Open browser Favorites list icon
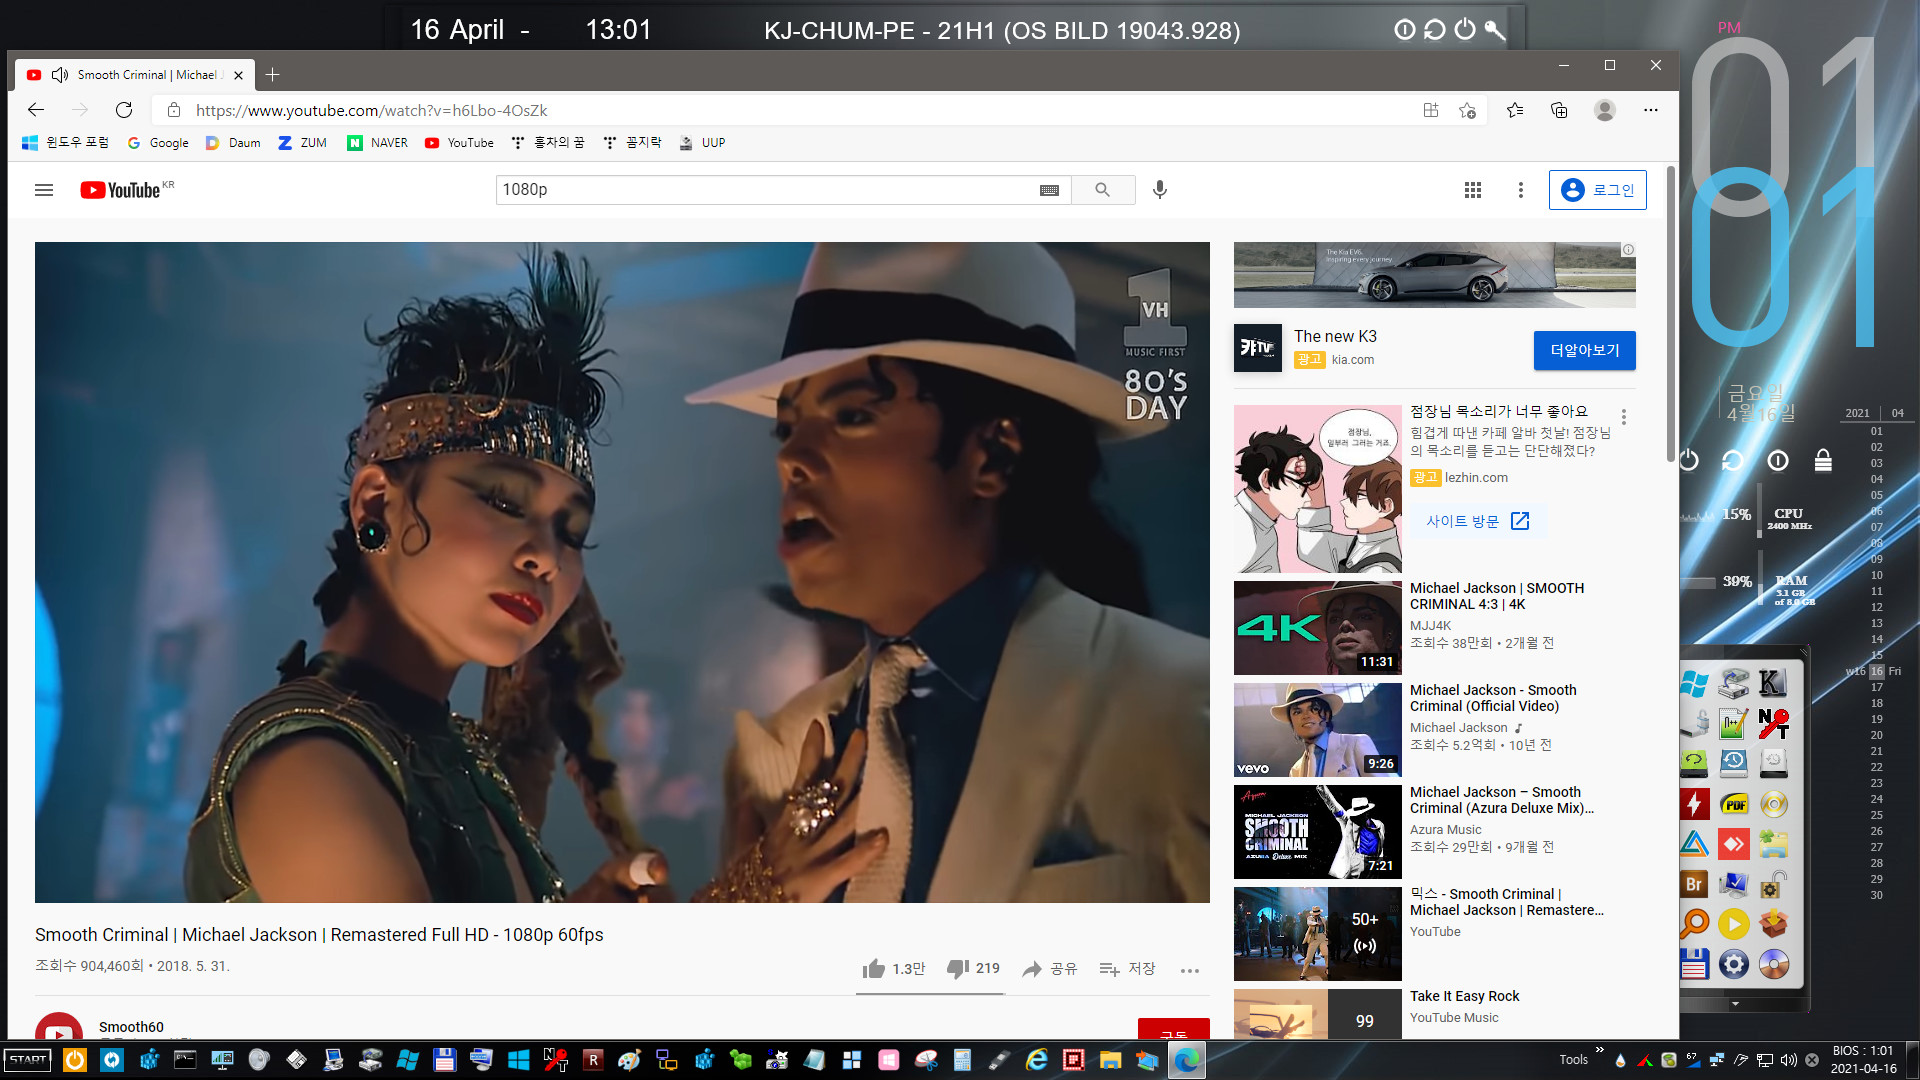The width and height of the screenshot is (1920, 1080). [1515, 110]
